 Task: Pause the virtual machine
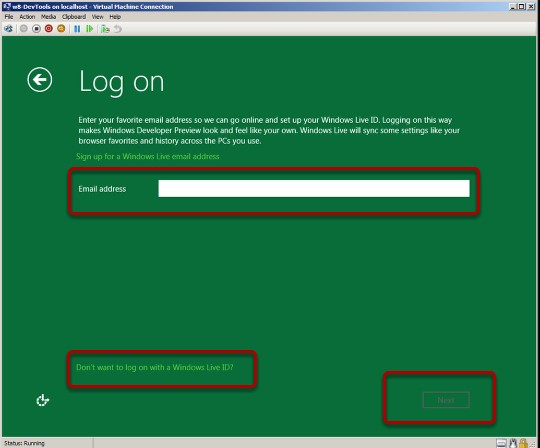77,29
